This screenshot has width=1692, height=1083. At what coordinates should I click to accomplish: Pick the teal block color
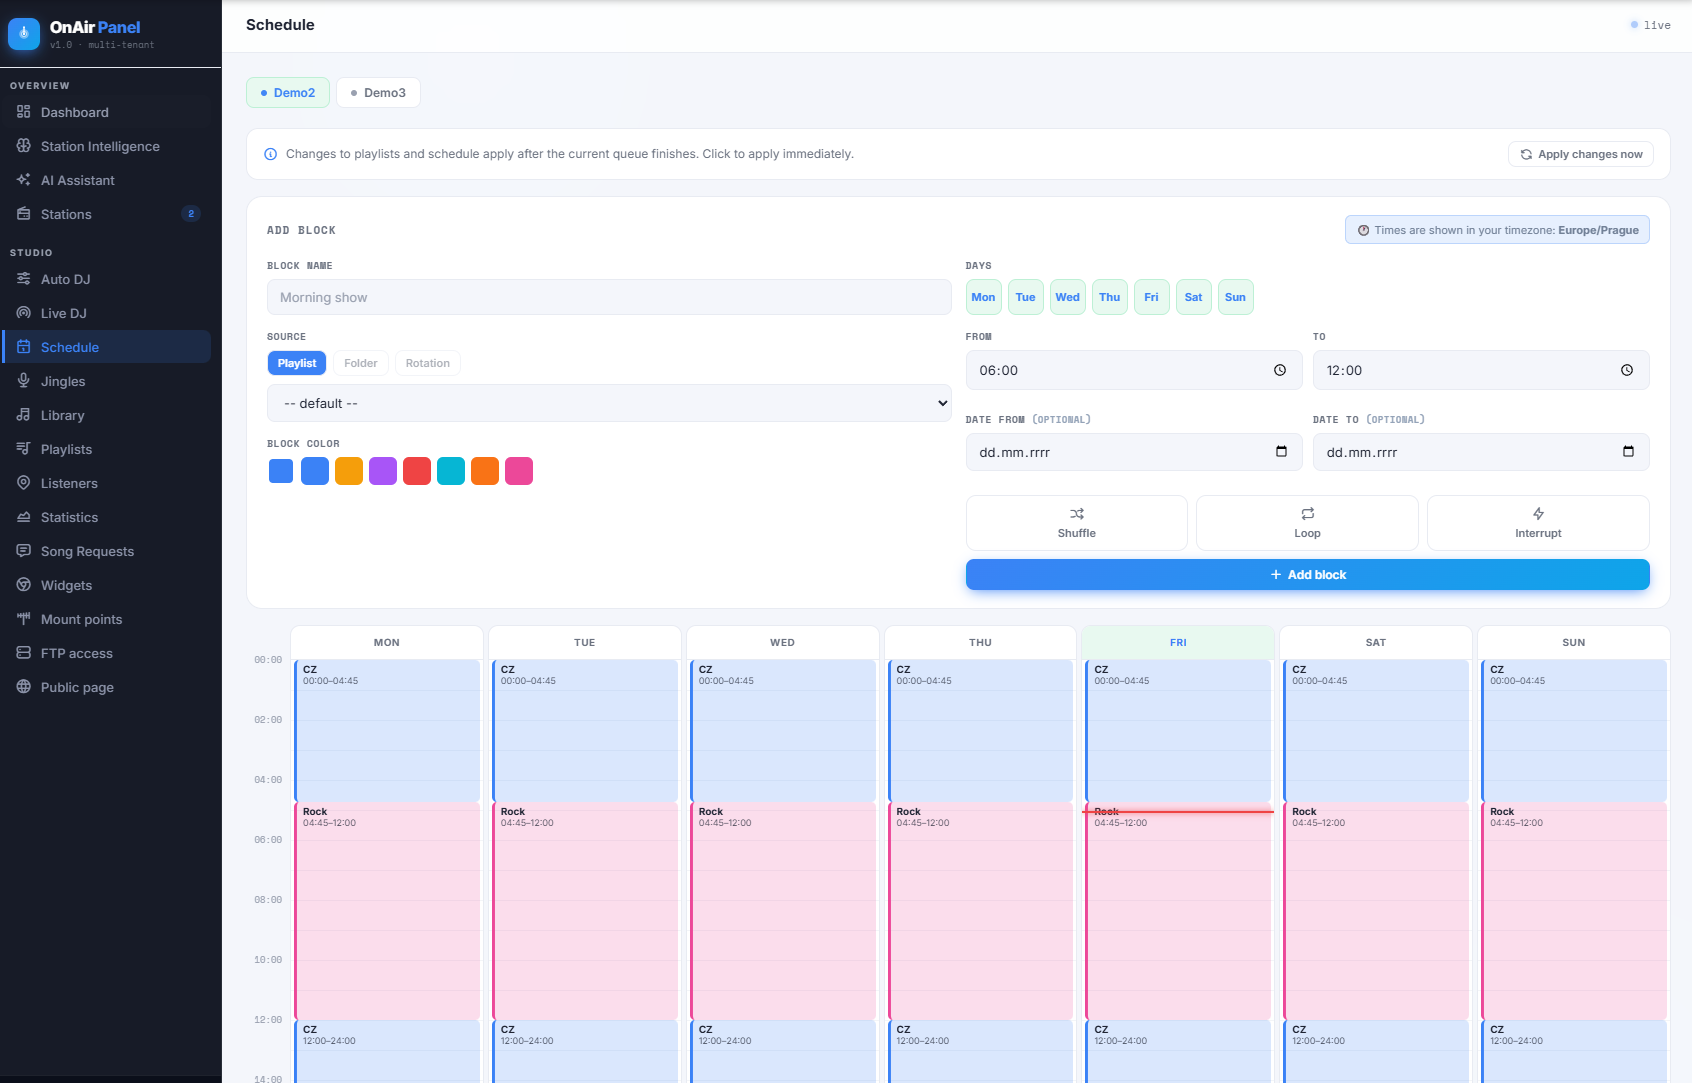[x=451, y=471]
